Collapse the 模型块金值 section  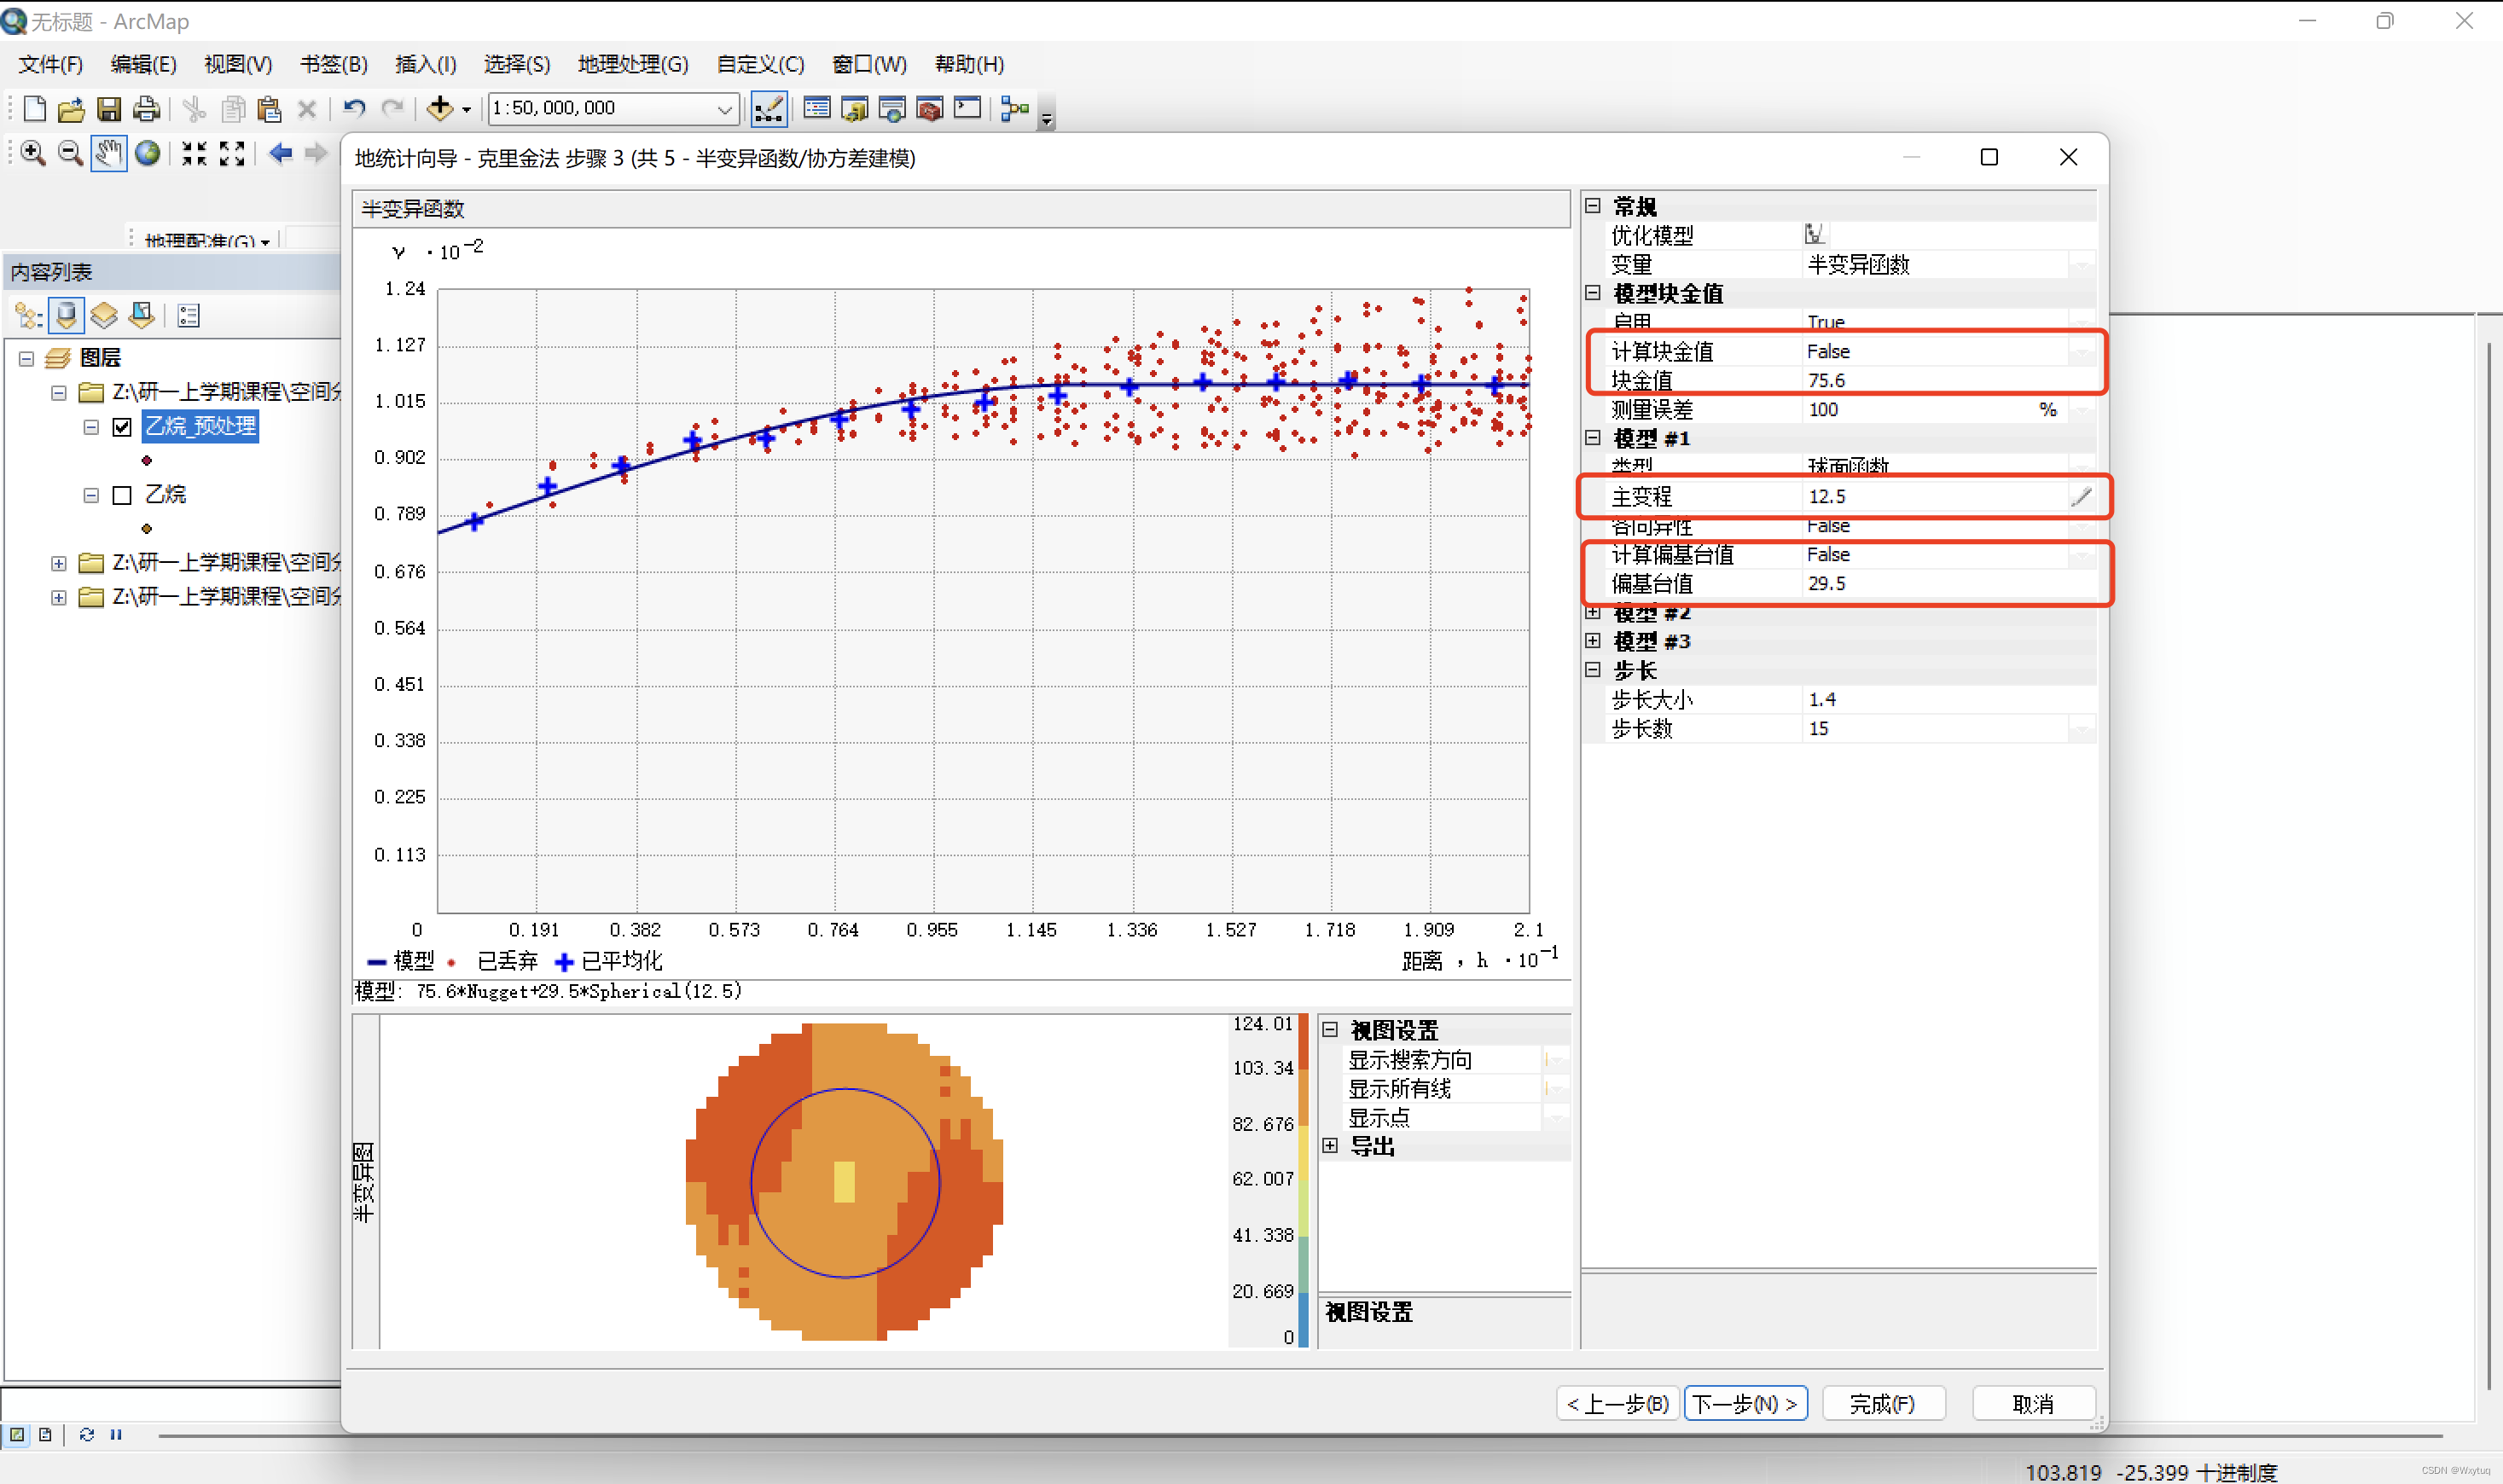pyautogui.click(x=1593, y=293)
